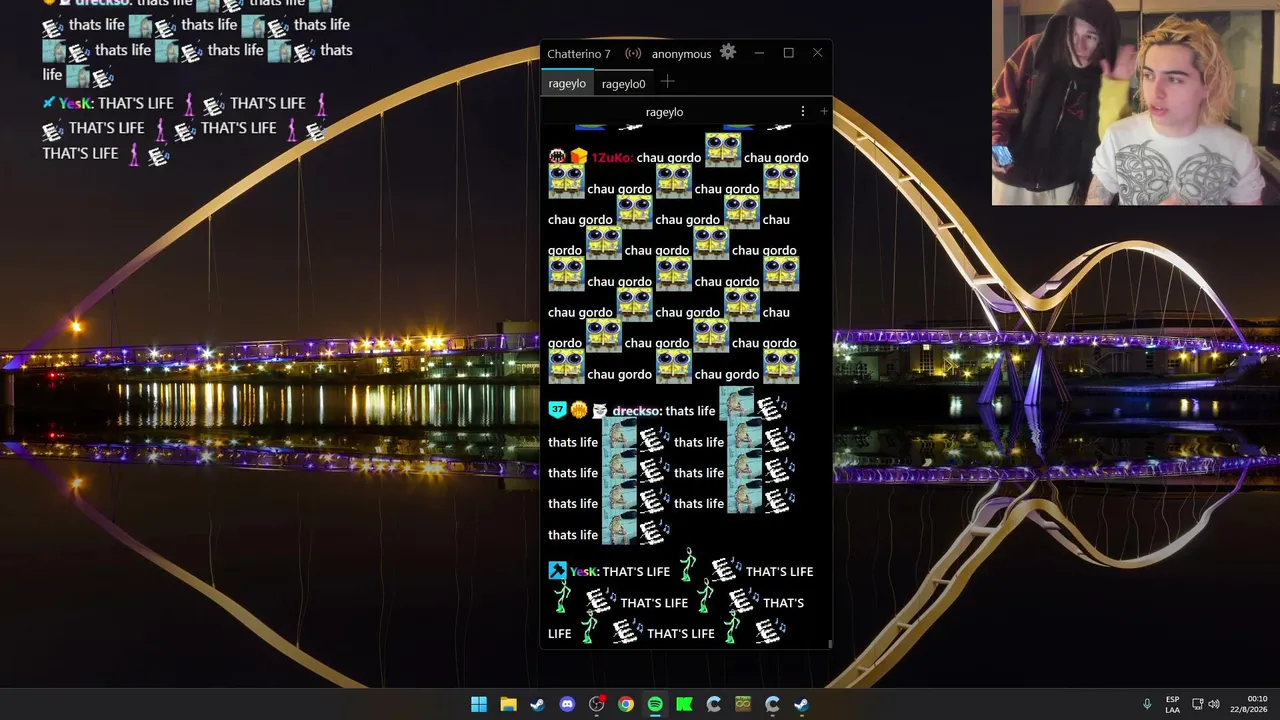The height and width of the screenshot is (720, 1280).
Task: Click the streamer mode broadcast icon
Action: pyautogui.click(x=633, y=53)
